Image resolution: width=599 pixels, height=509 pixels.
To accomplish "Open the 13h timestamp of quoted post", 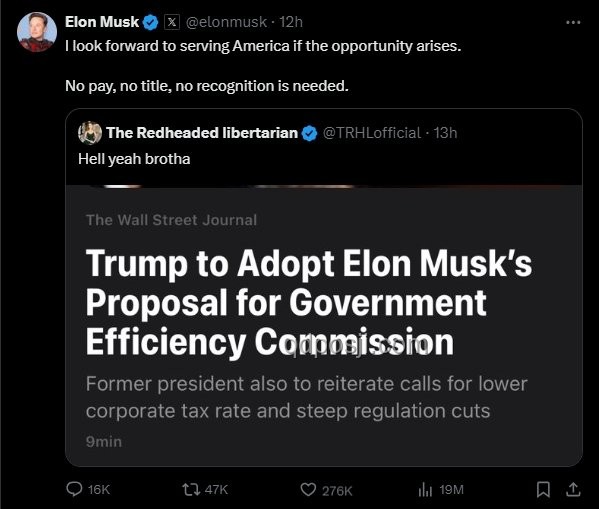I will [445, 133].
